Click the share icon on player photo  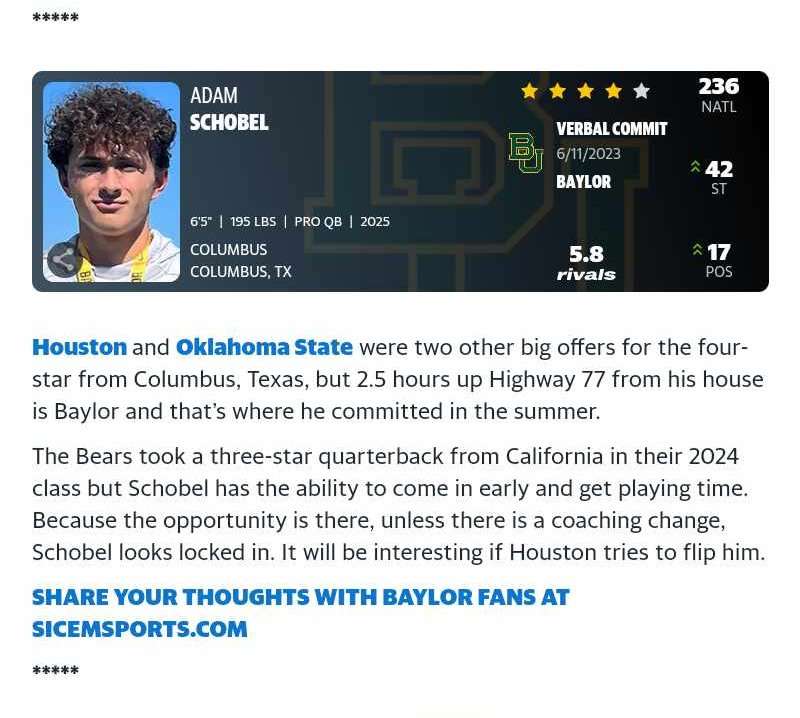(64, 259)
